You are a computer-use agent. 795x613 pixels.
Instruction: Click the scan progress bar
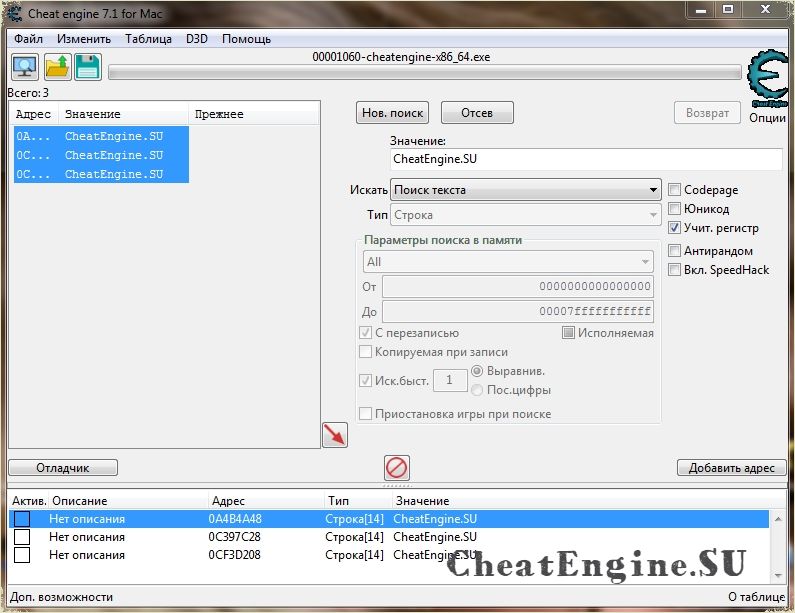(x=425, y=73)
